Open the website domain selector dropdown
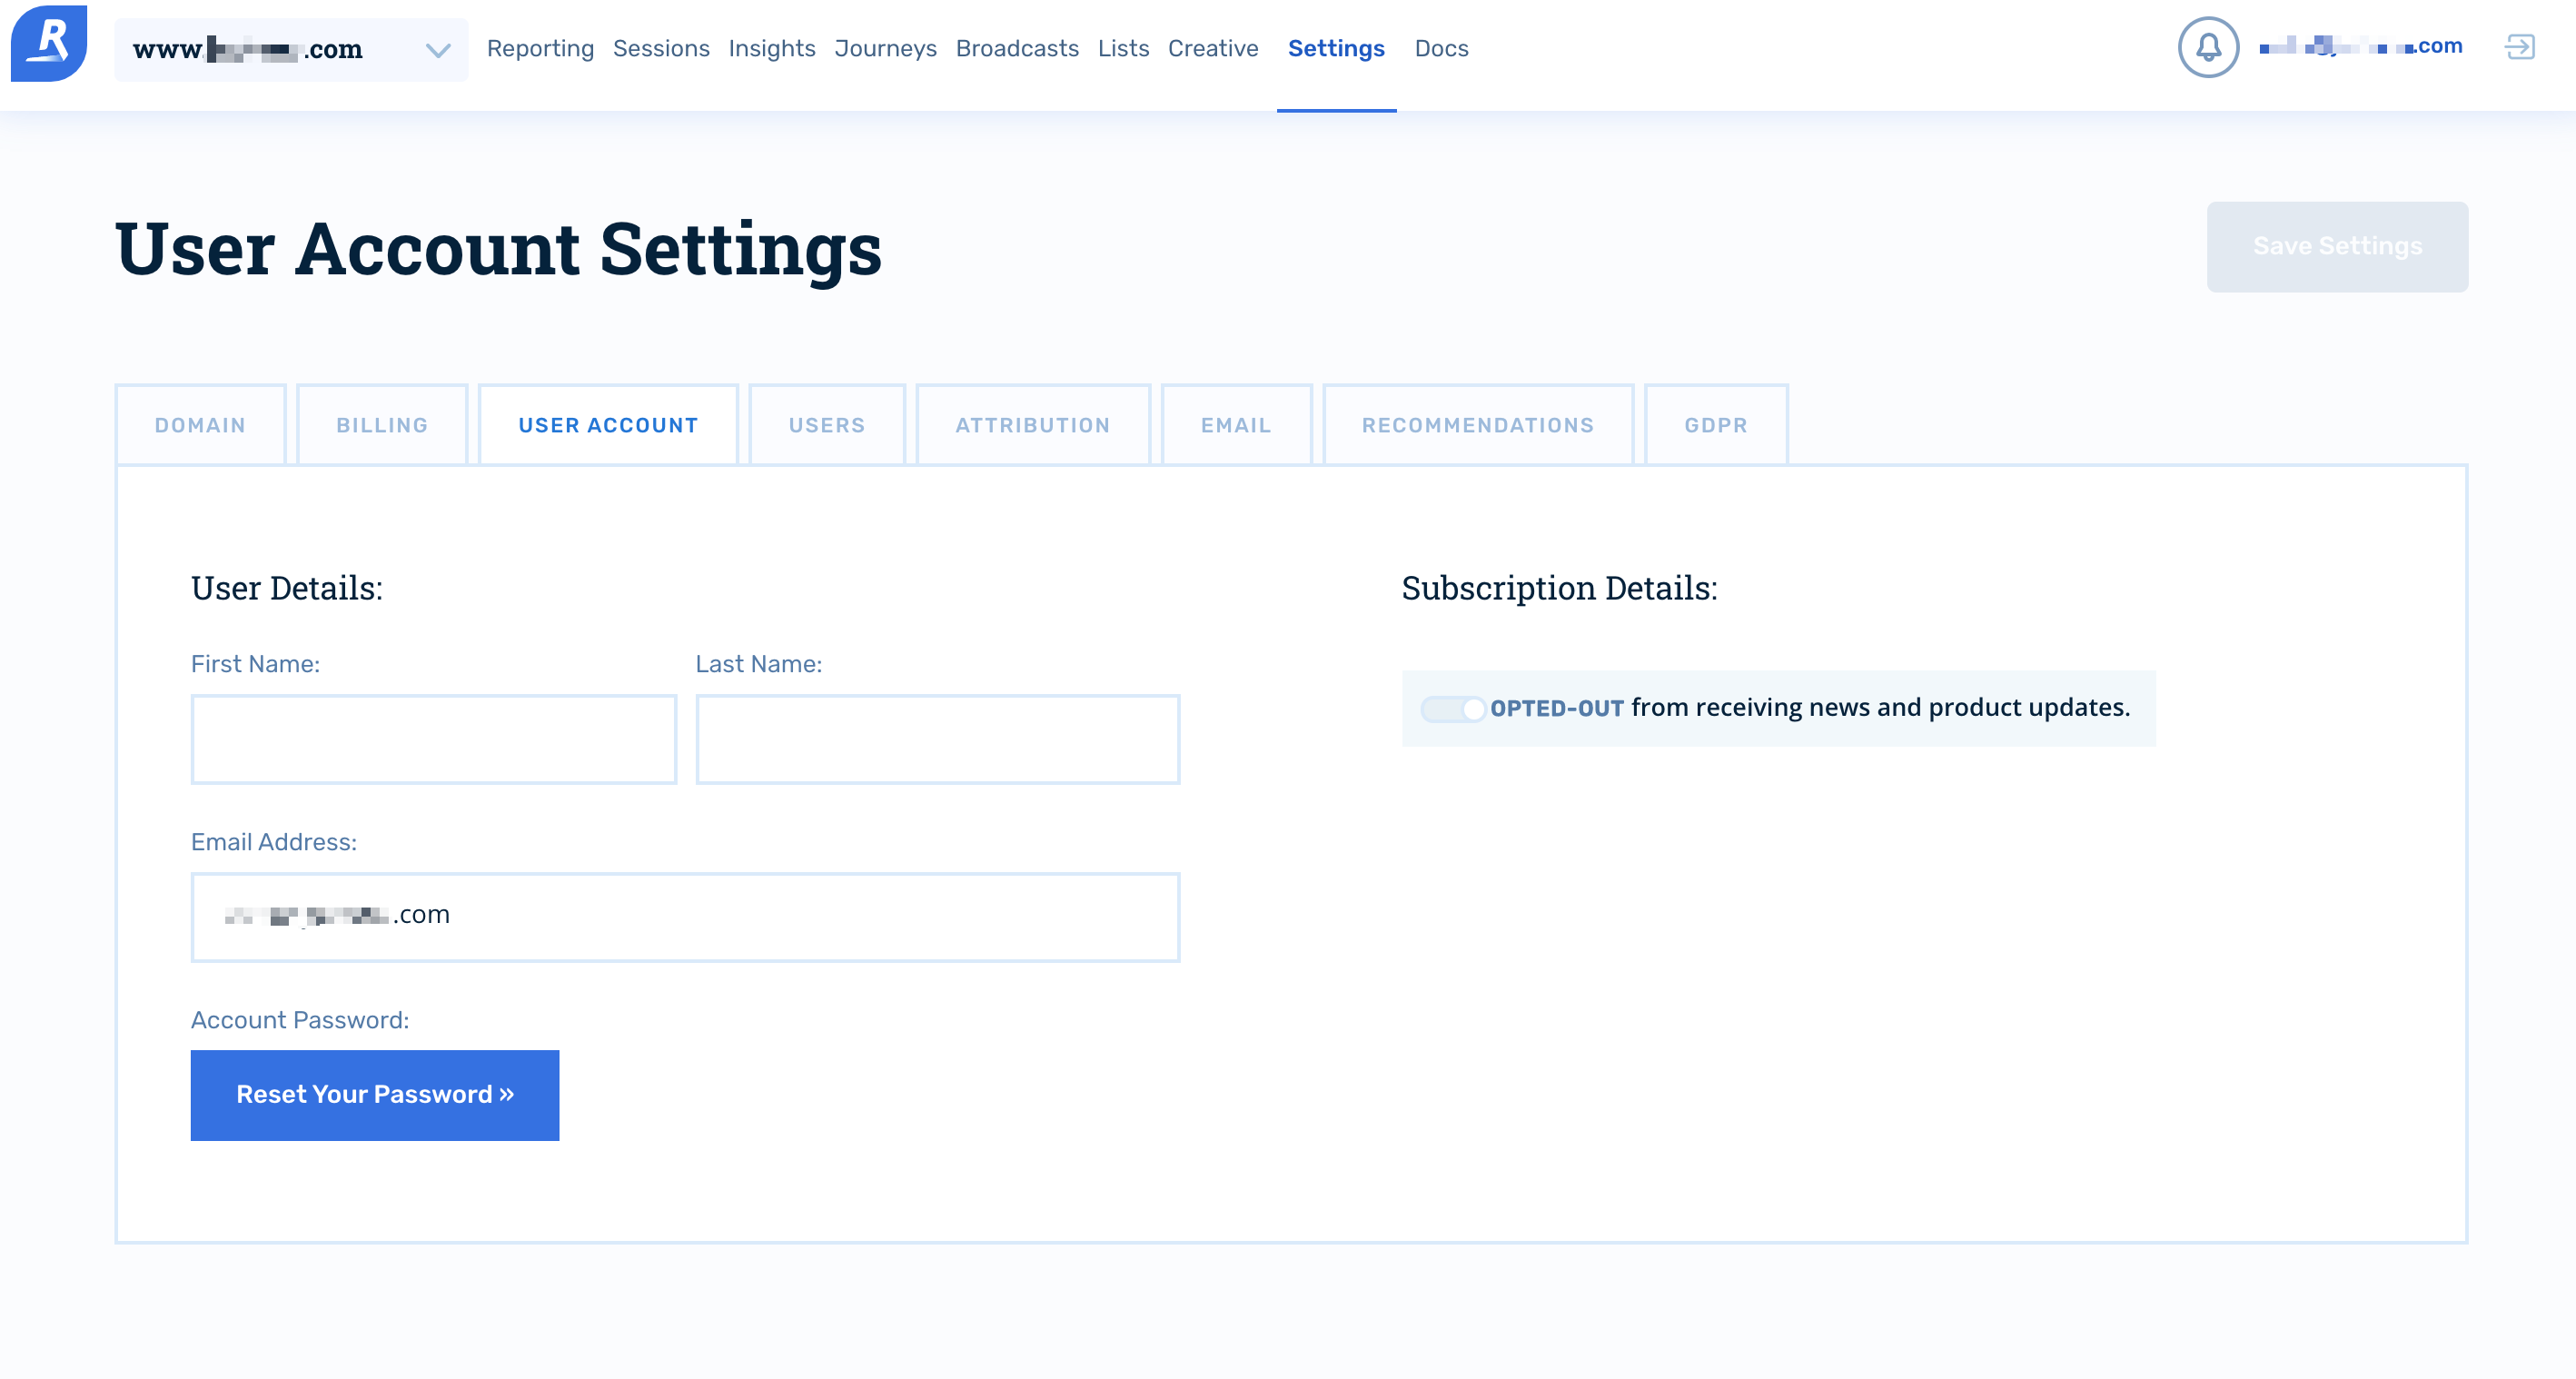The height and width of the screenshot is (1379, 2576). pyautogui.click(x=435, y=49)
